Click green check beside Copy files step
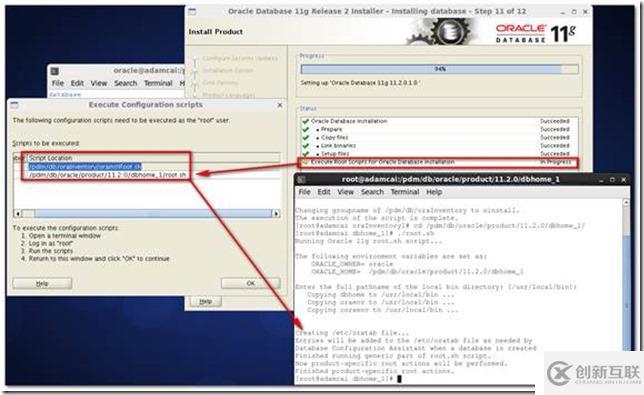 click(x=306, y=138)
